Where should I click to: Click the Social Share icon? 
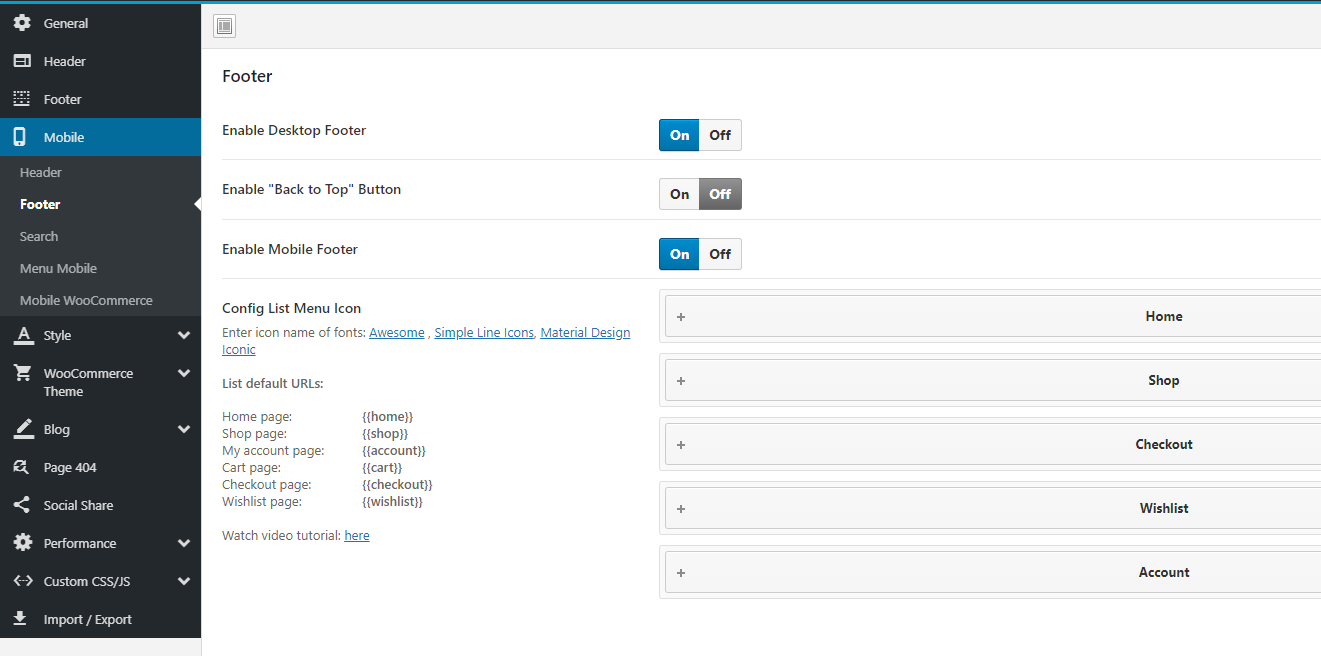22,505
